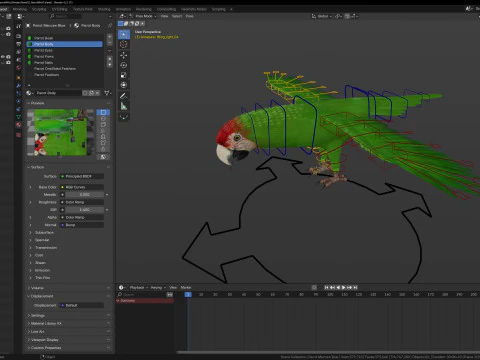Select the Measure ruler tool
The image size is (480, 360).
tap(124, 106)
